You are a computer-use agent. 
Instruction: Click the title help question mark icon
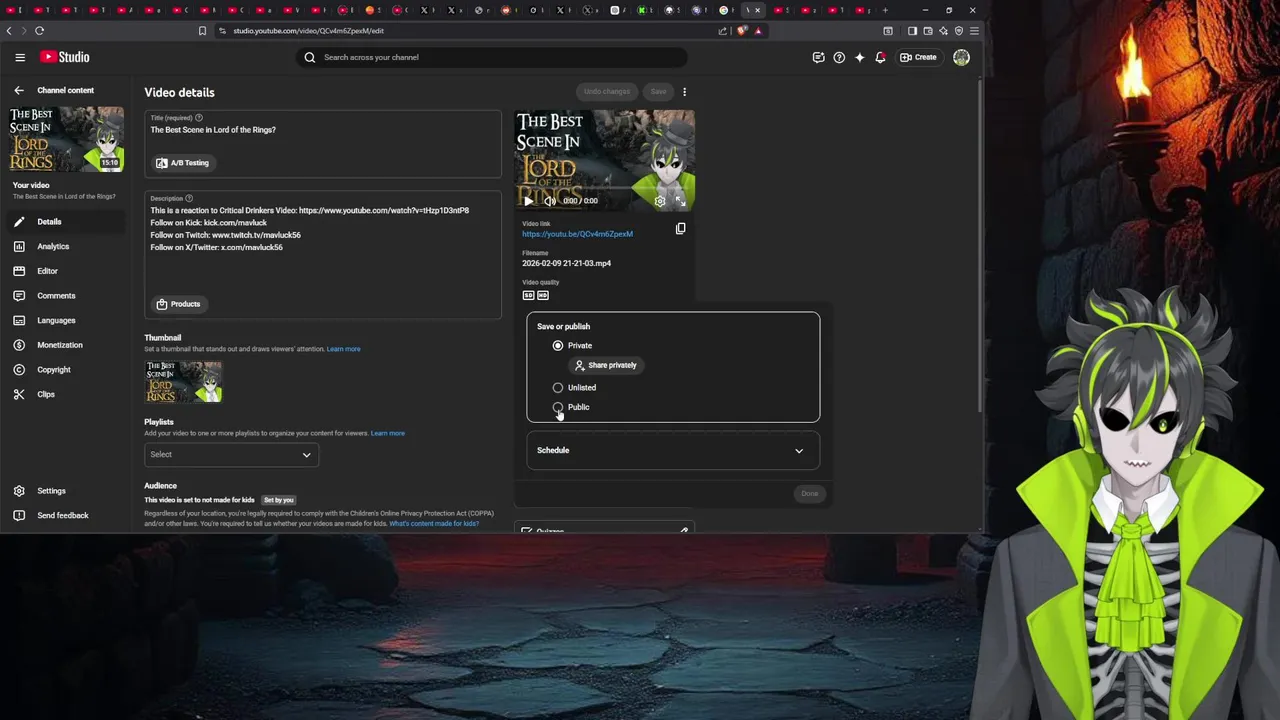tap(198, 118)
